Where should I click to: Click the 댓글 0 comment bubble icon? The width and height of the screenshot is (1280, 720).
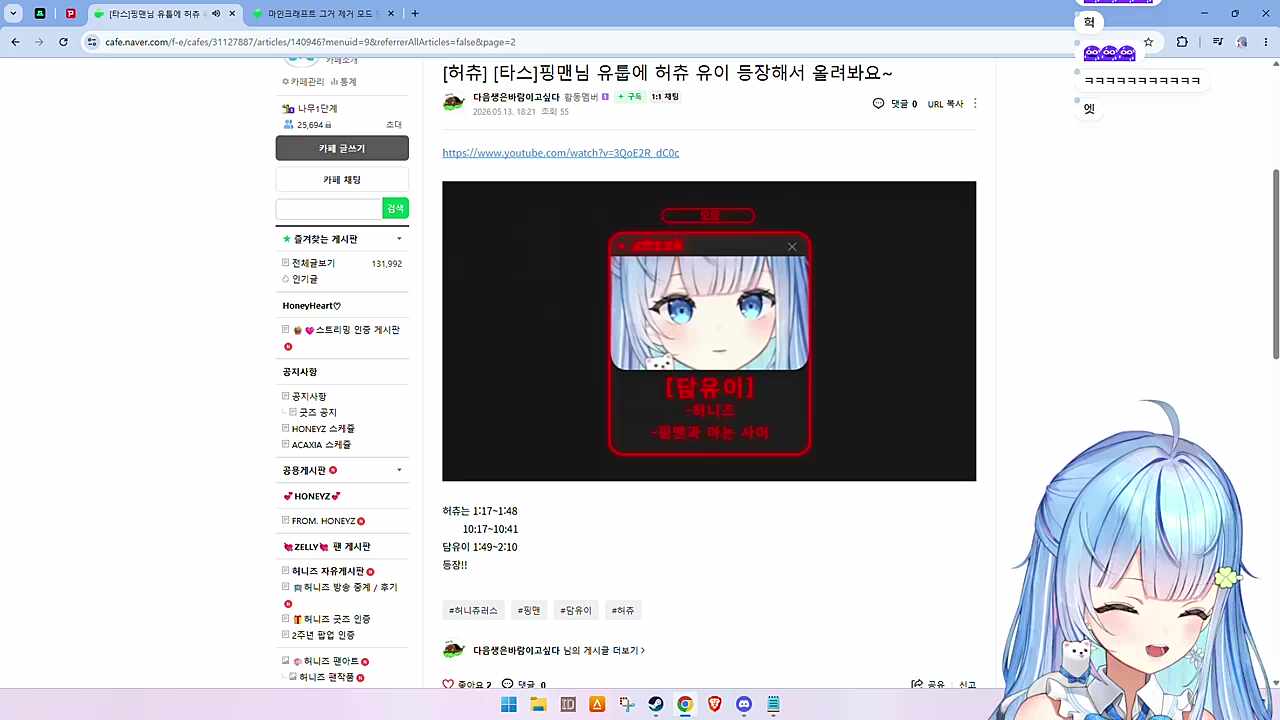point(878,104)
